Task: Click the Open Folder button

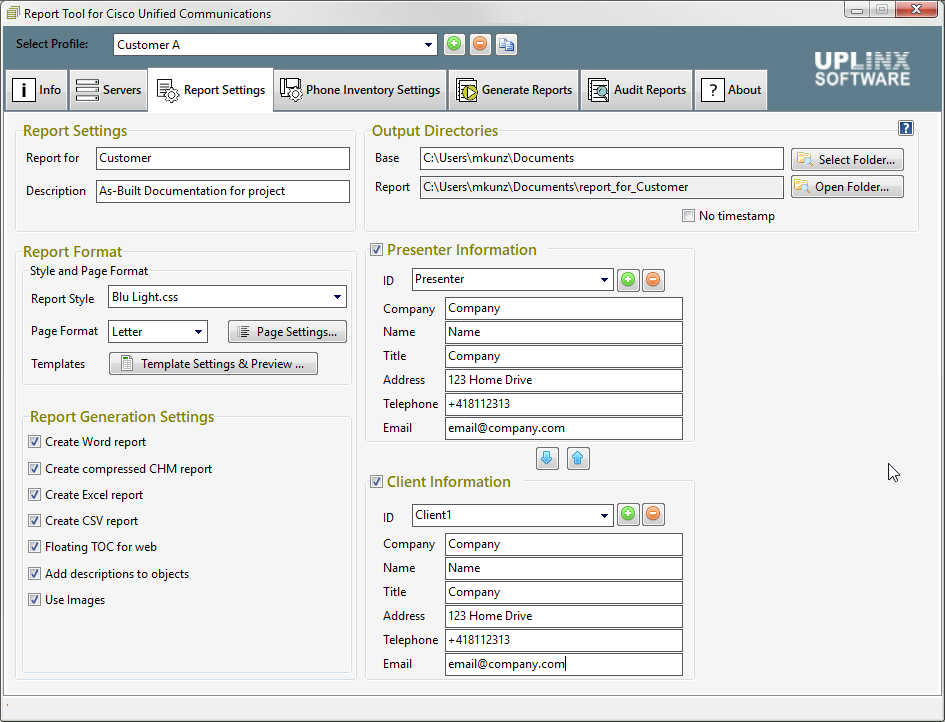Action: (847, 187)
